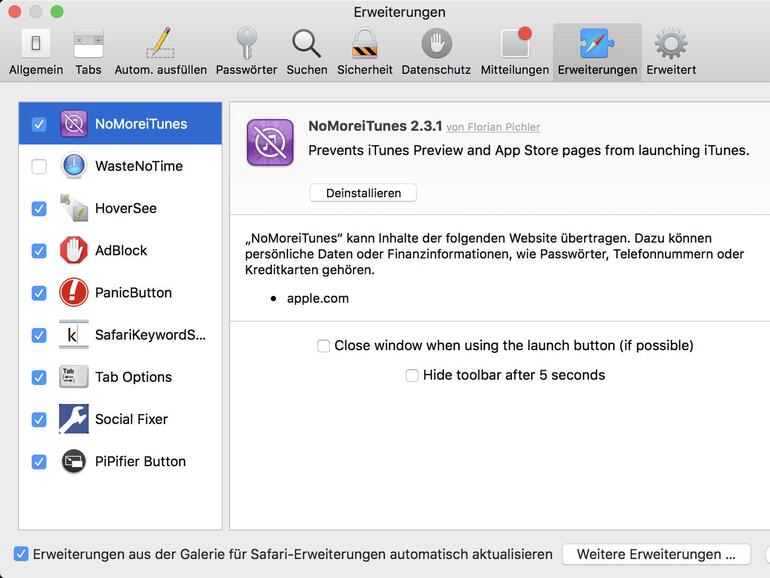Select the Erweiterungen compass puzzle pane
The height and width of the screenshot is (578, 770).
coord(597,52)
